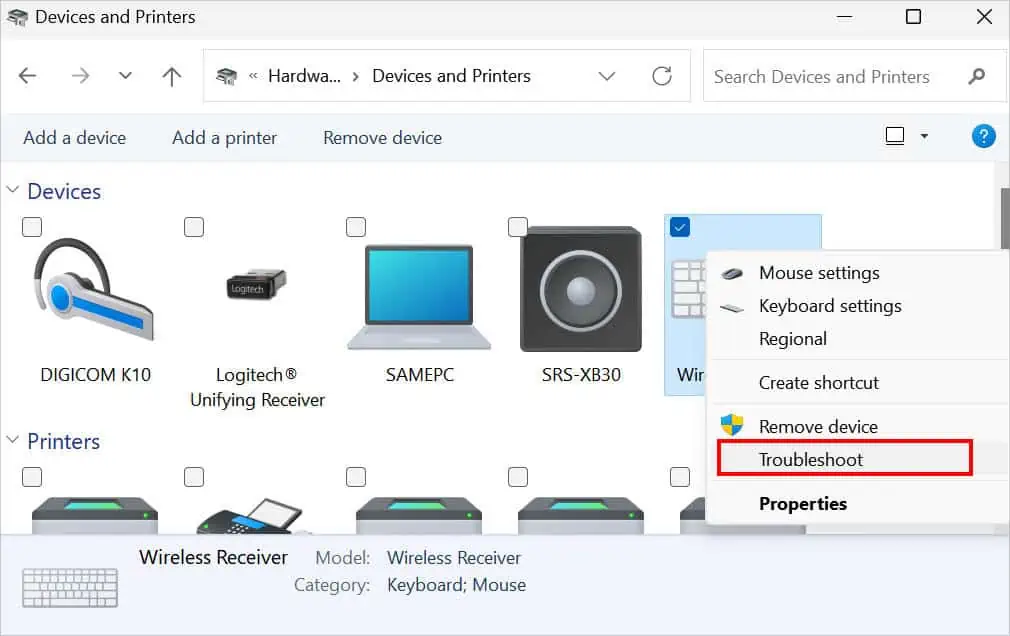The height and width of the screenshot is (636, 1010).
Task: Open the address bar dropdown chevron
Action: pyautogui.click(x=607, y=75)
